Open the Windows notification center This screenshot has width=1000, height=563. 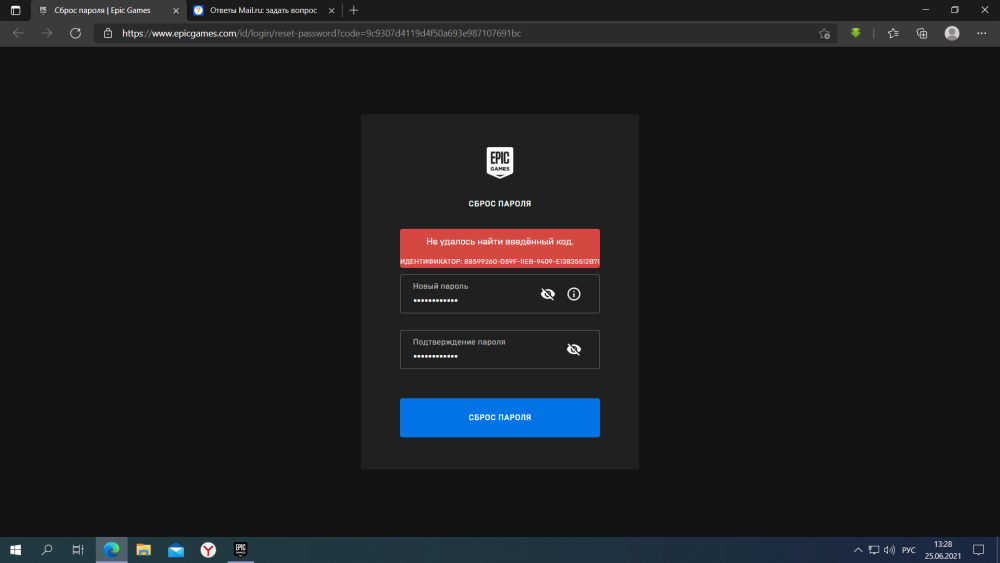tap(978, 550)
